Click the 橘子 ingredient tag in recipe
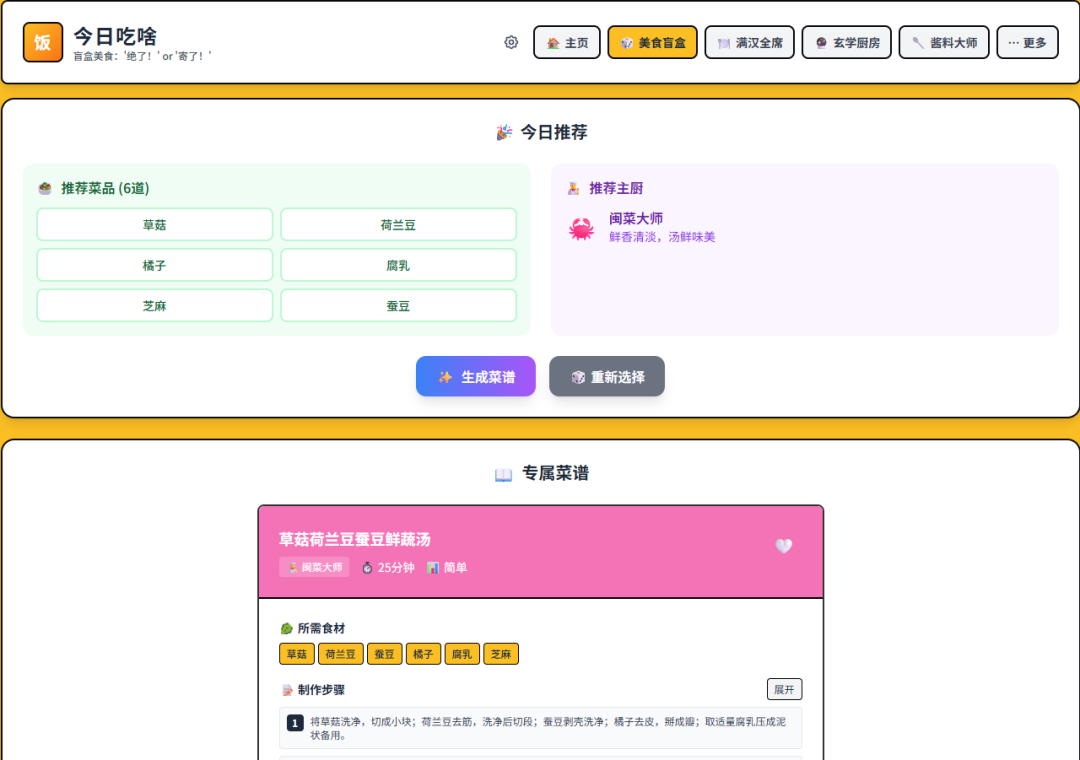 [x=423, y=654]
